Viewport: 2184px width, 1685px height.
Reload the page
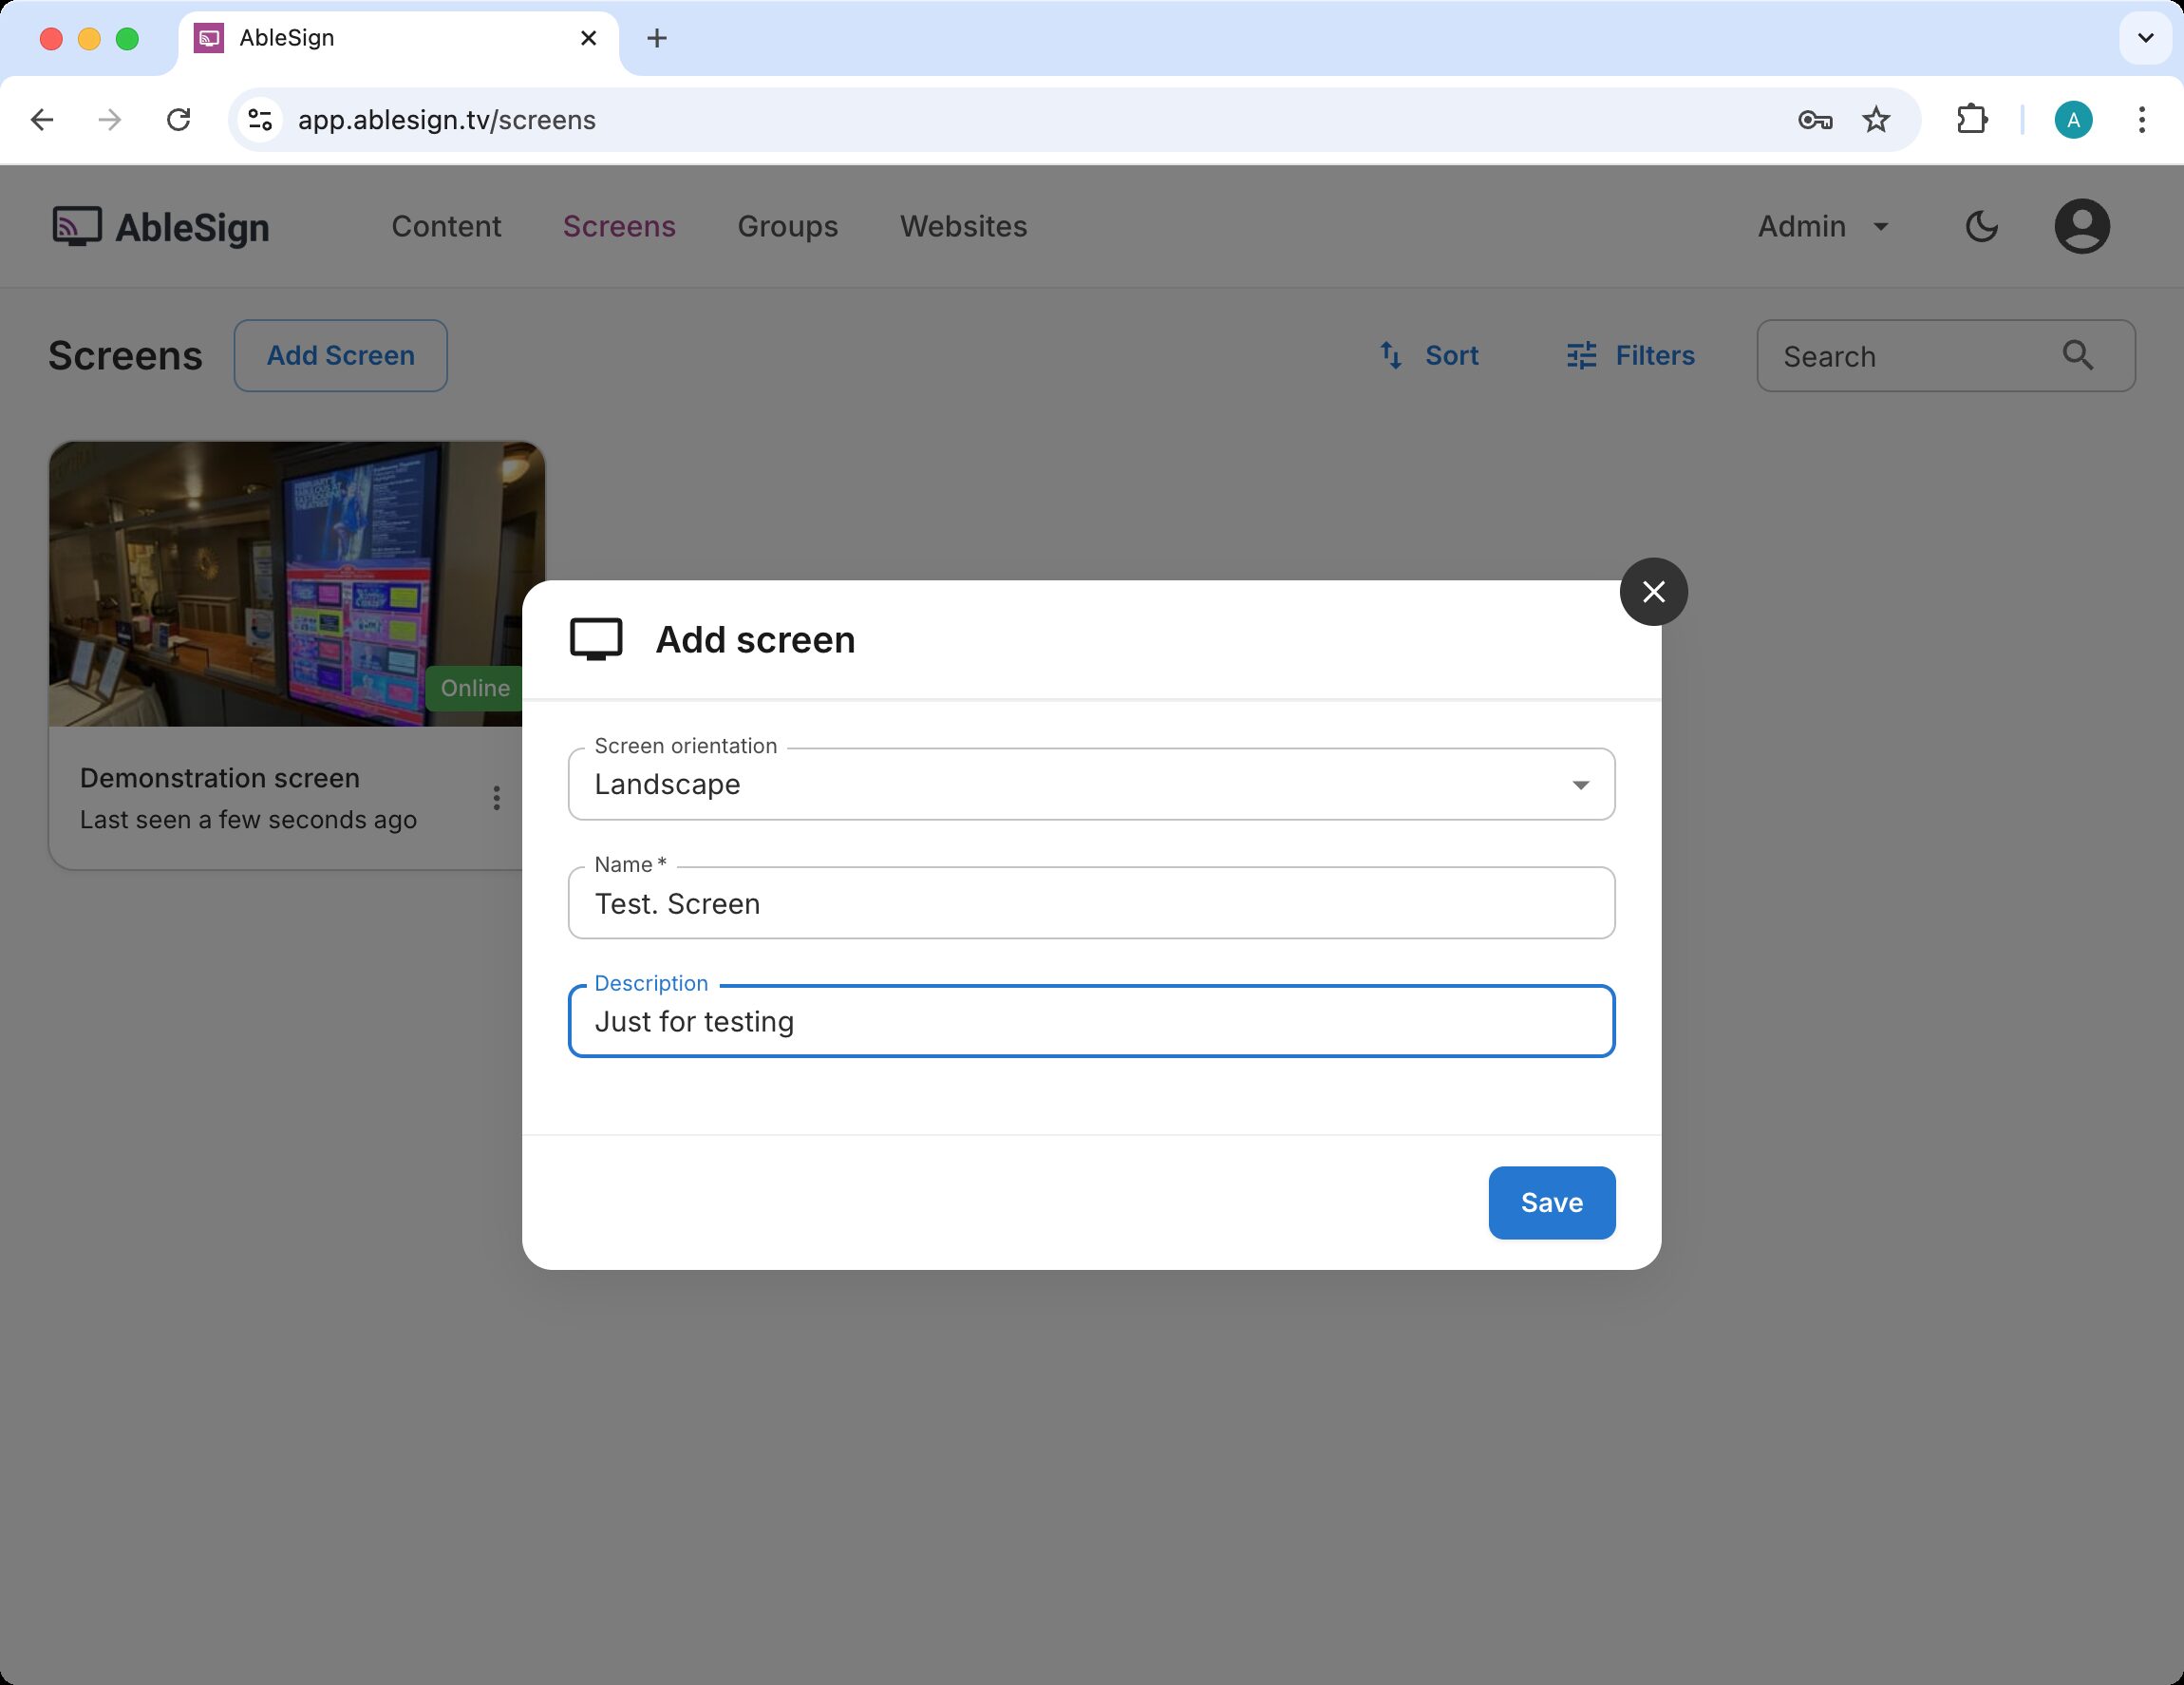pos(178,120)
